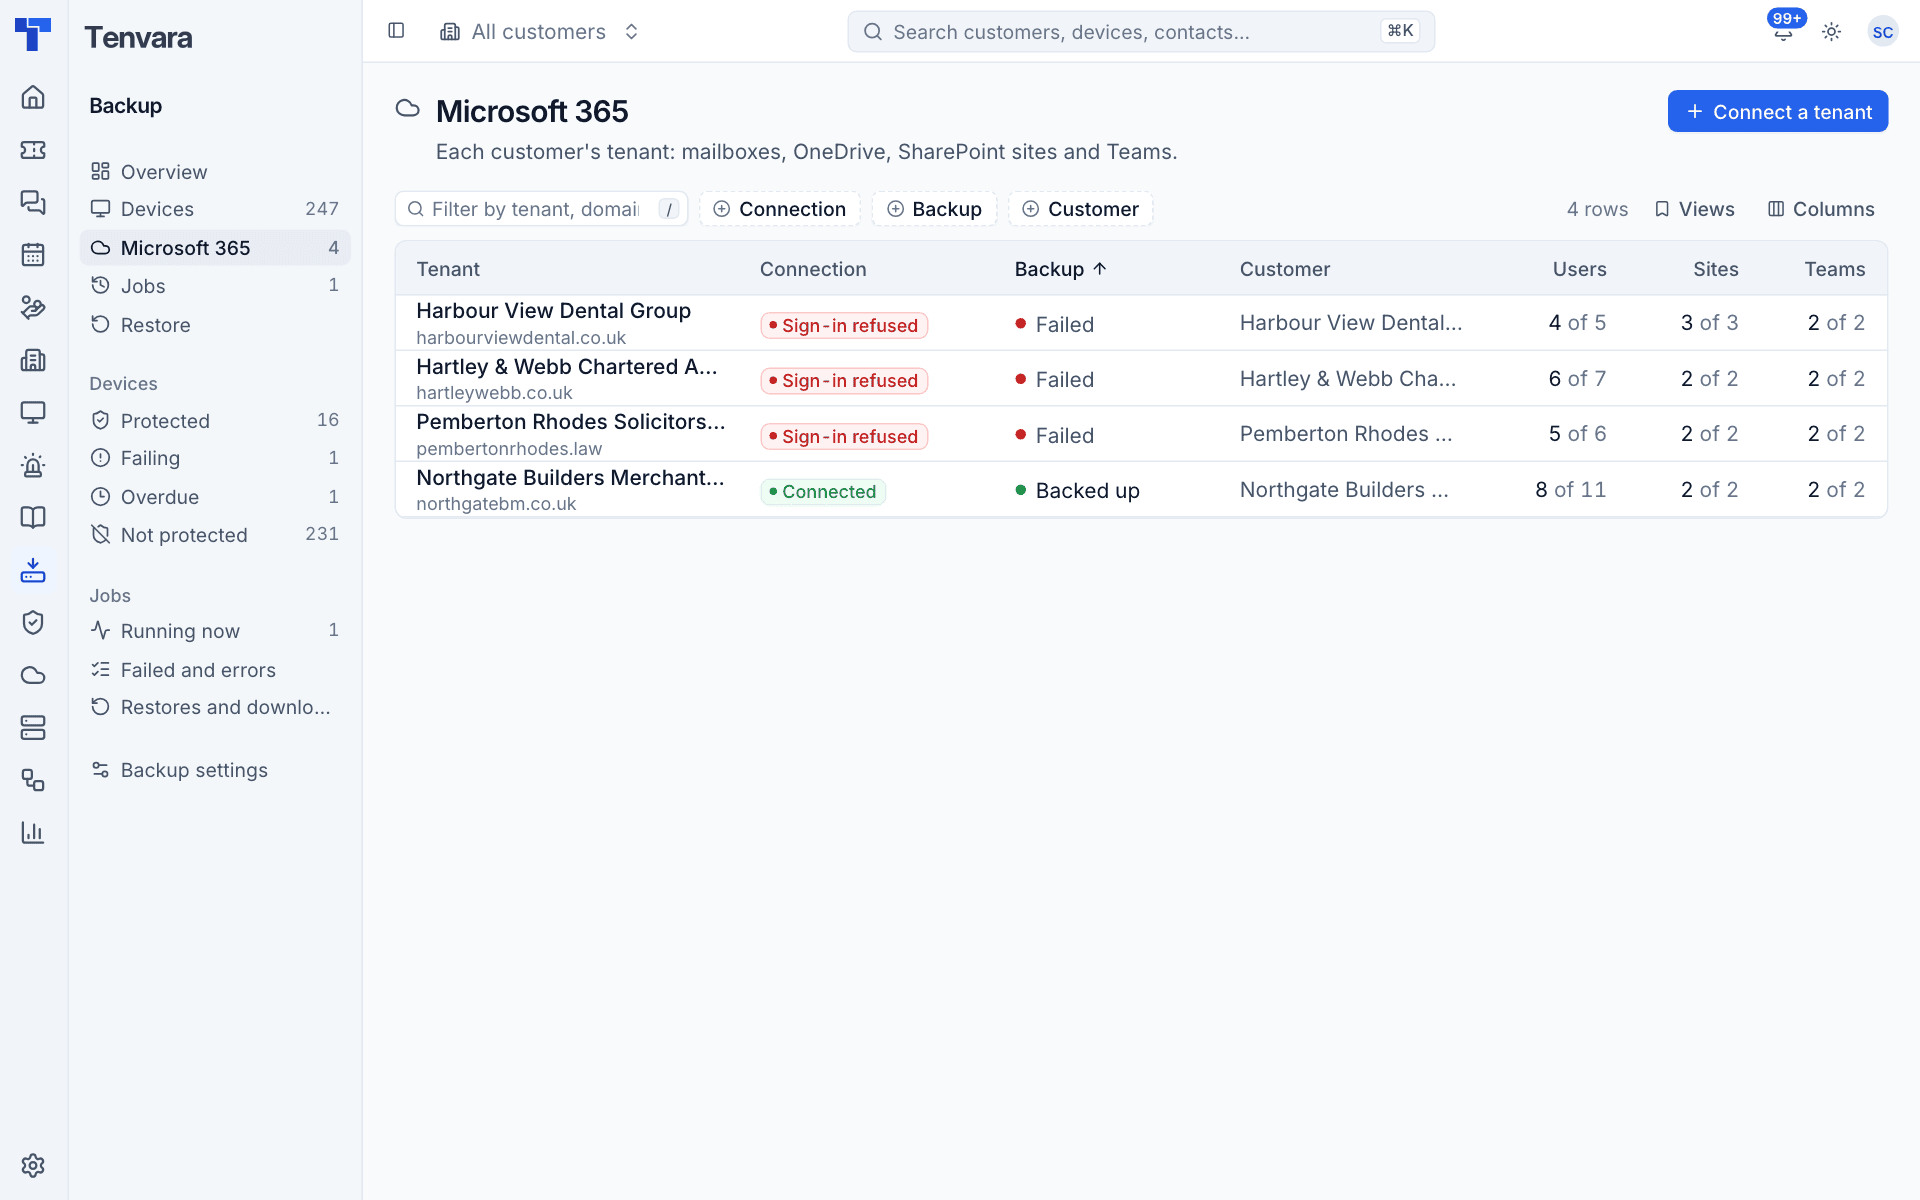Image resolution: width=1920 pixels, height=1200 pixels.
Task: Open the alerts siren rail icon
Action: coord(33,465)
